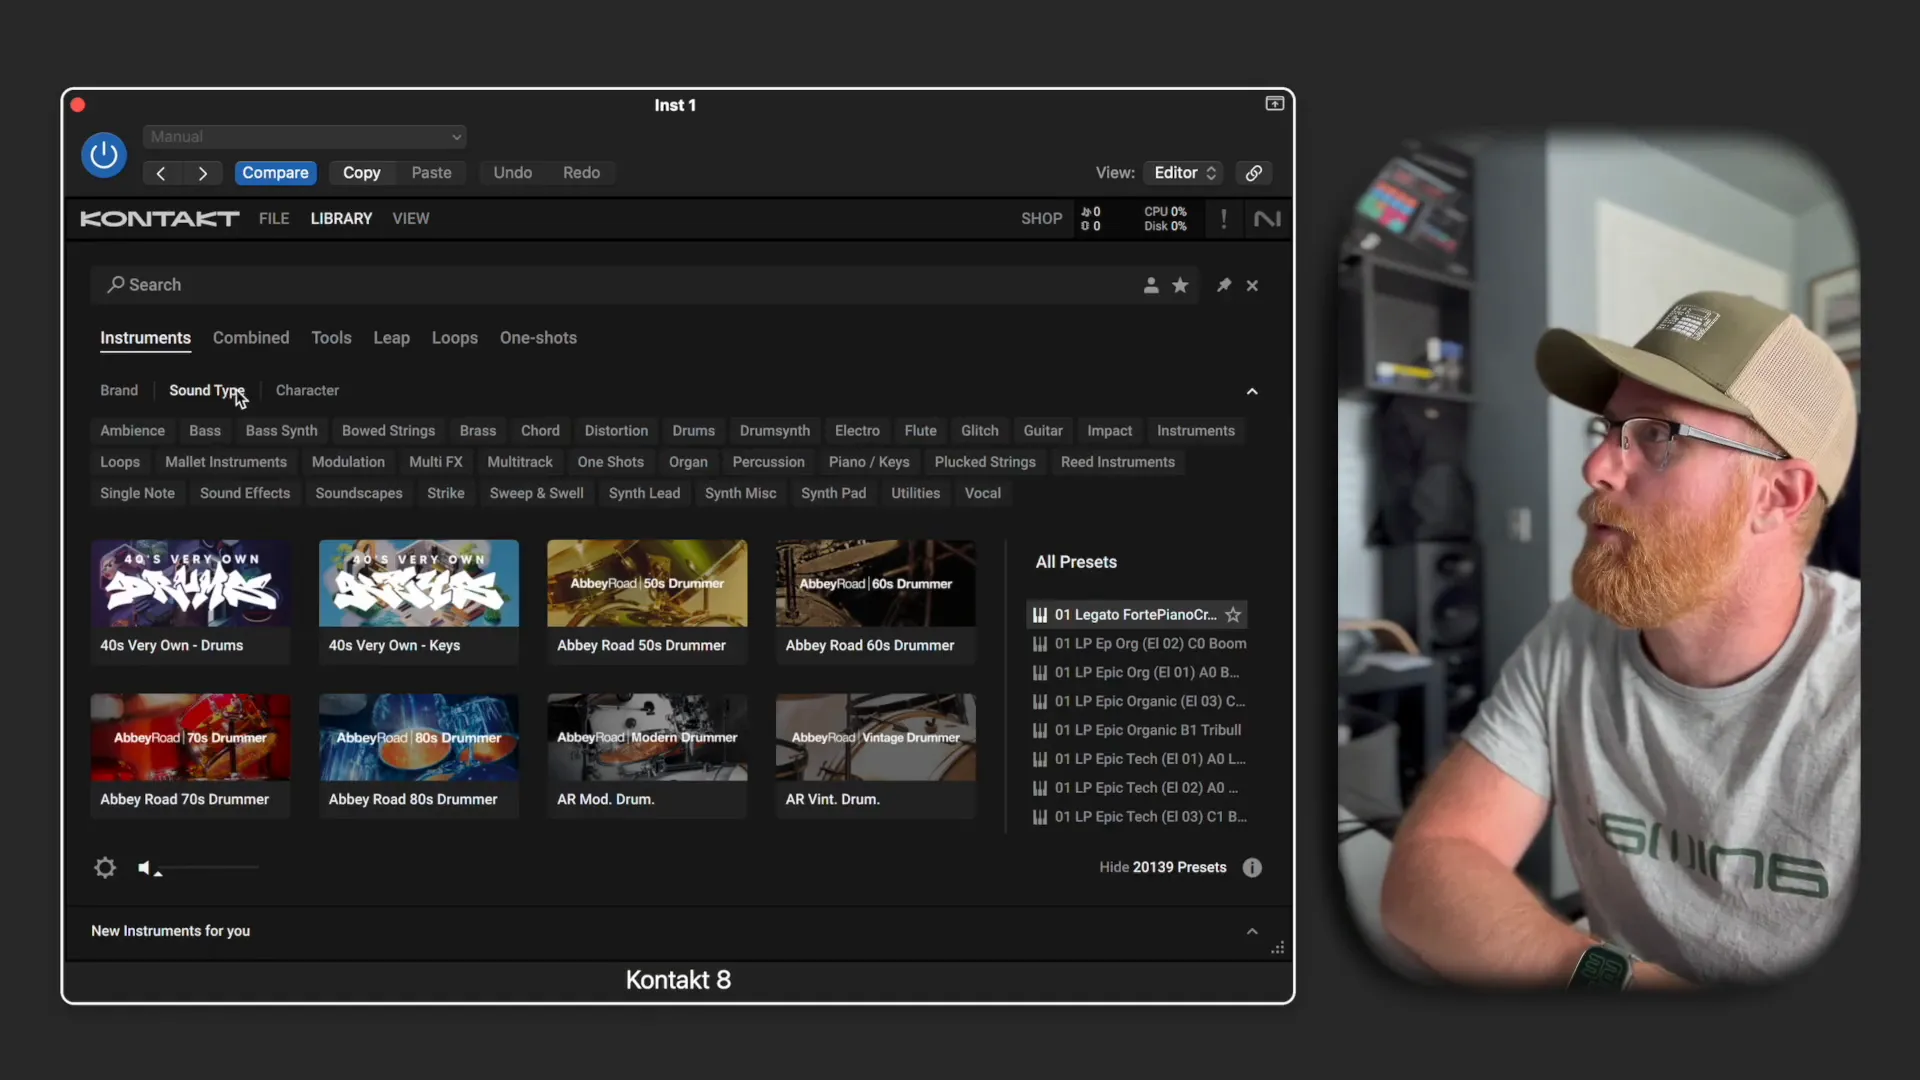Click the Undo button
This screenshot has height=1080, width=1920.
(512, 173)
